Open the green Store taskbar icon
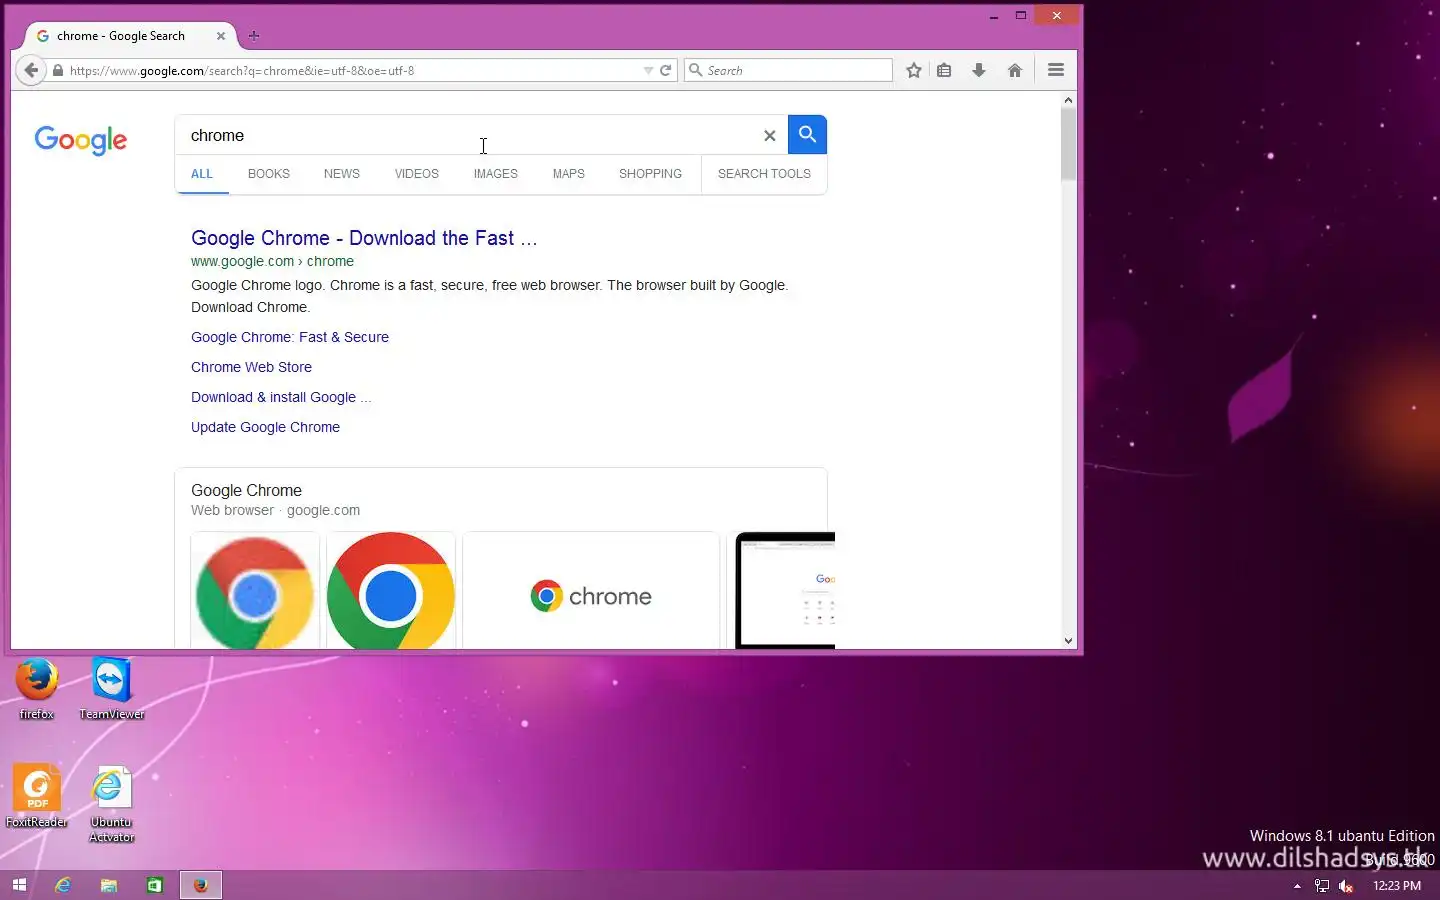The height and width of the screenshot is (900, 1440). [x=155, y=885]
